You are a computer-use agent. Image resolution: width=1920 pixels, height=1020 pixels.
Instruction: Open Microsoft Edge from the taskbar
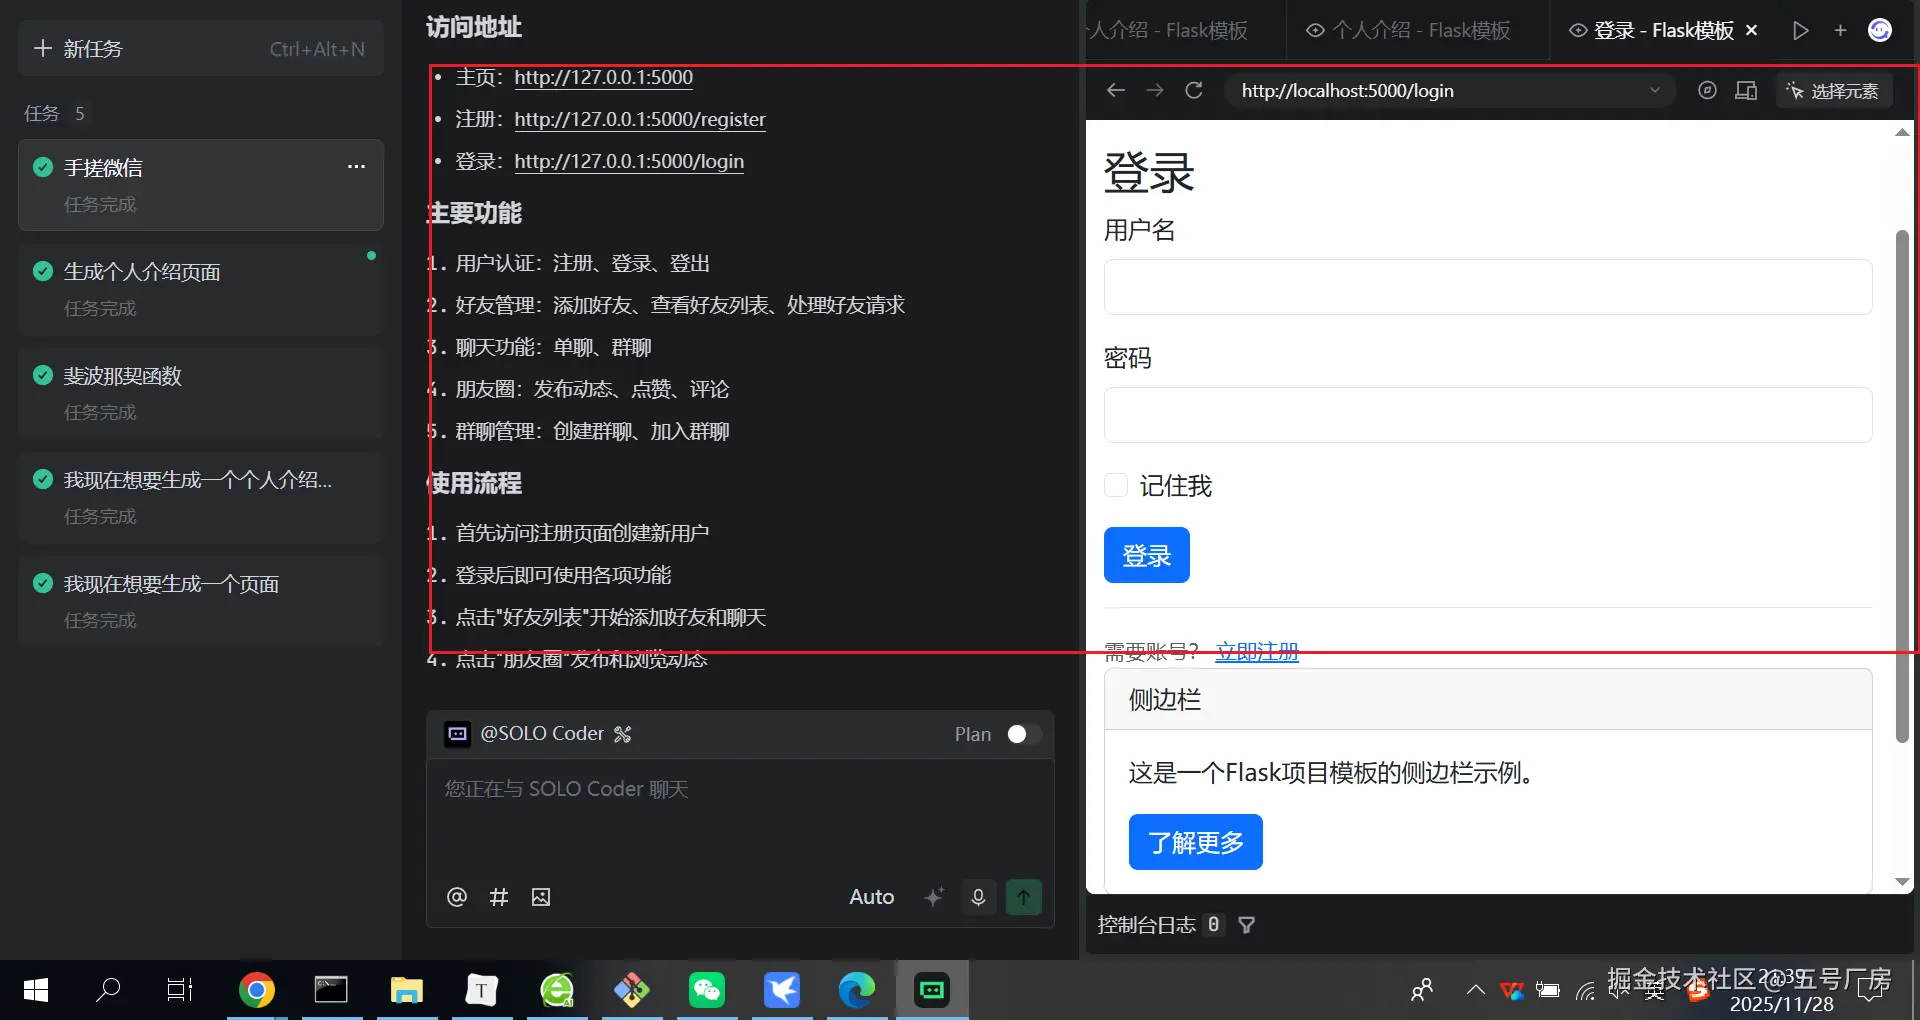pyautogui.click(x=857, y=990)
